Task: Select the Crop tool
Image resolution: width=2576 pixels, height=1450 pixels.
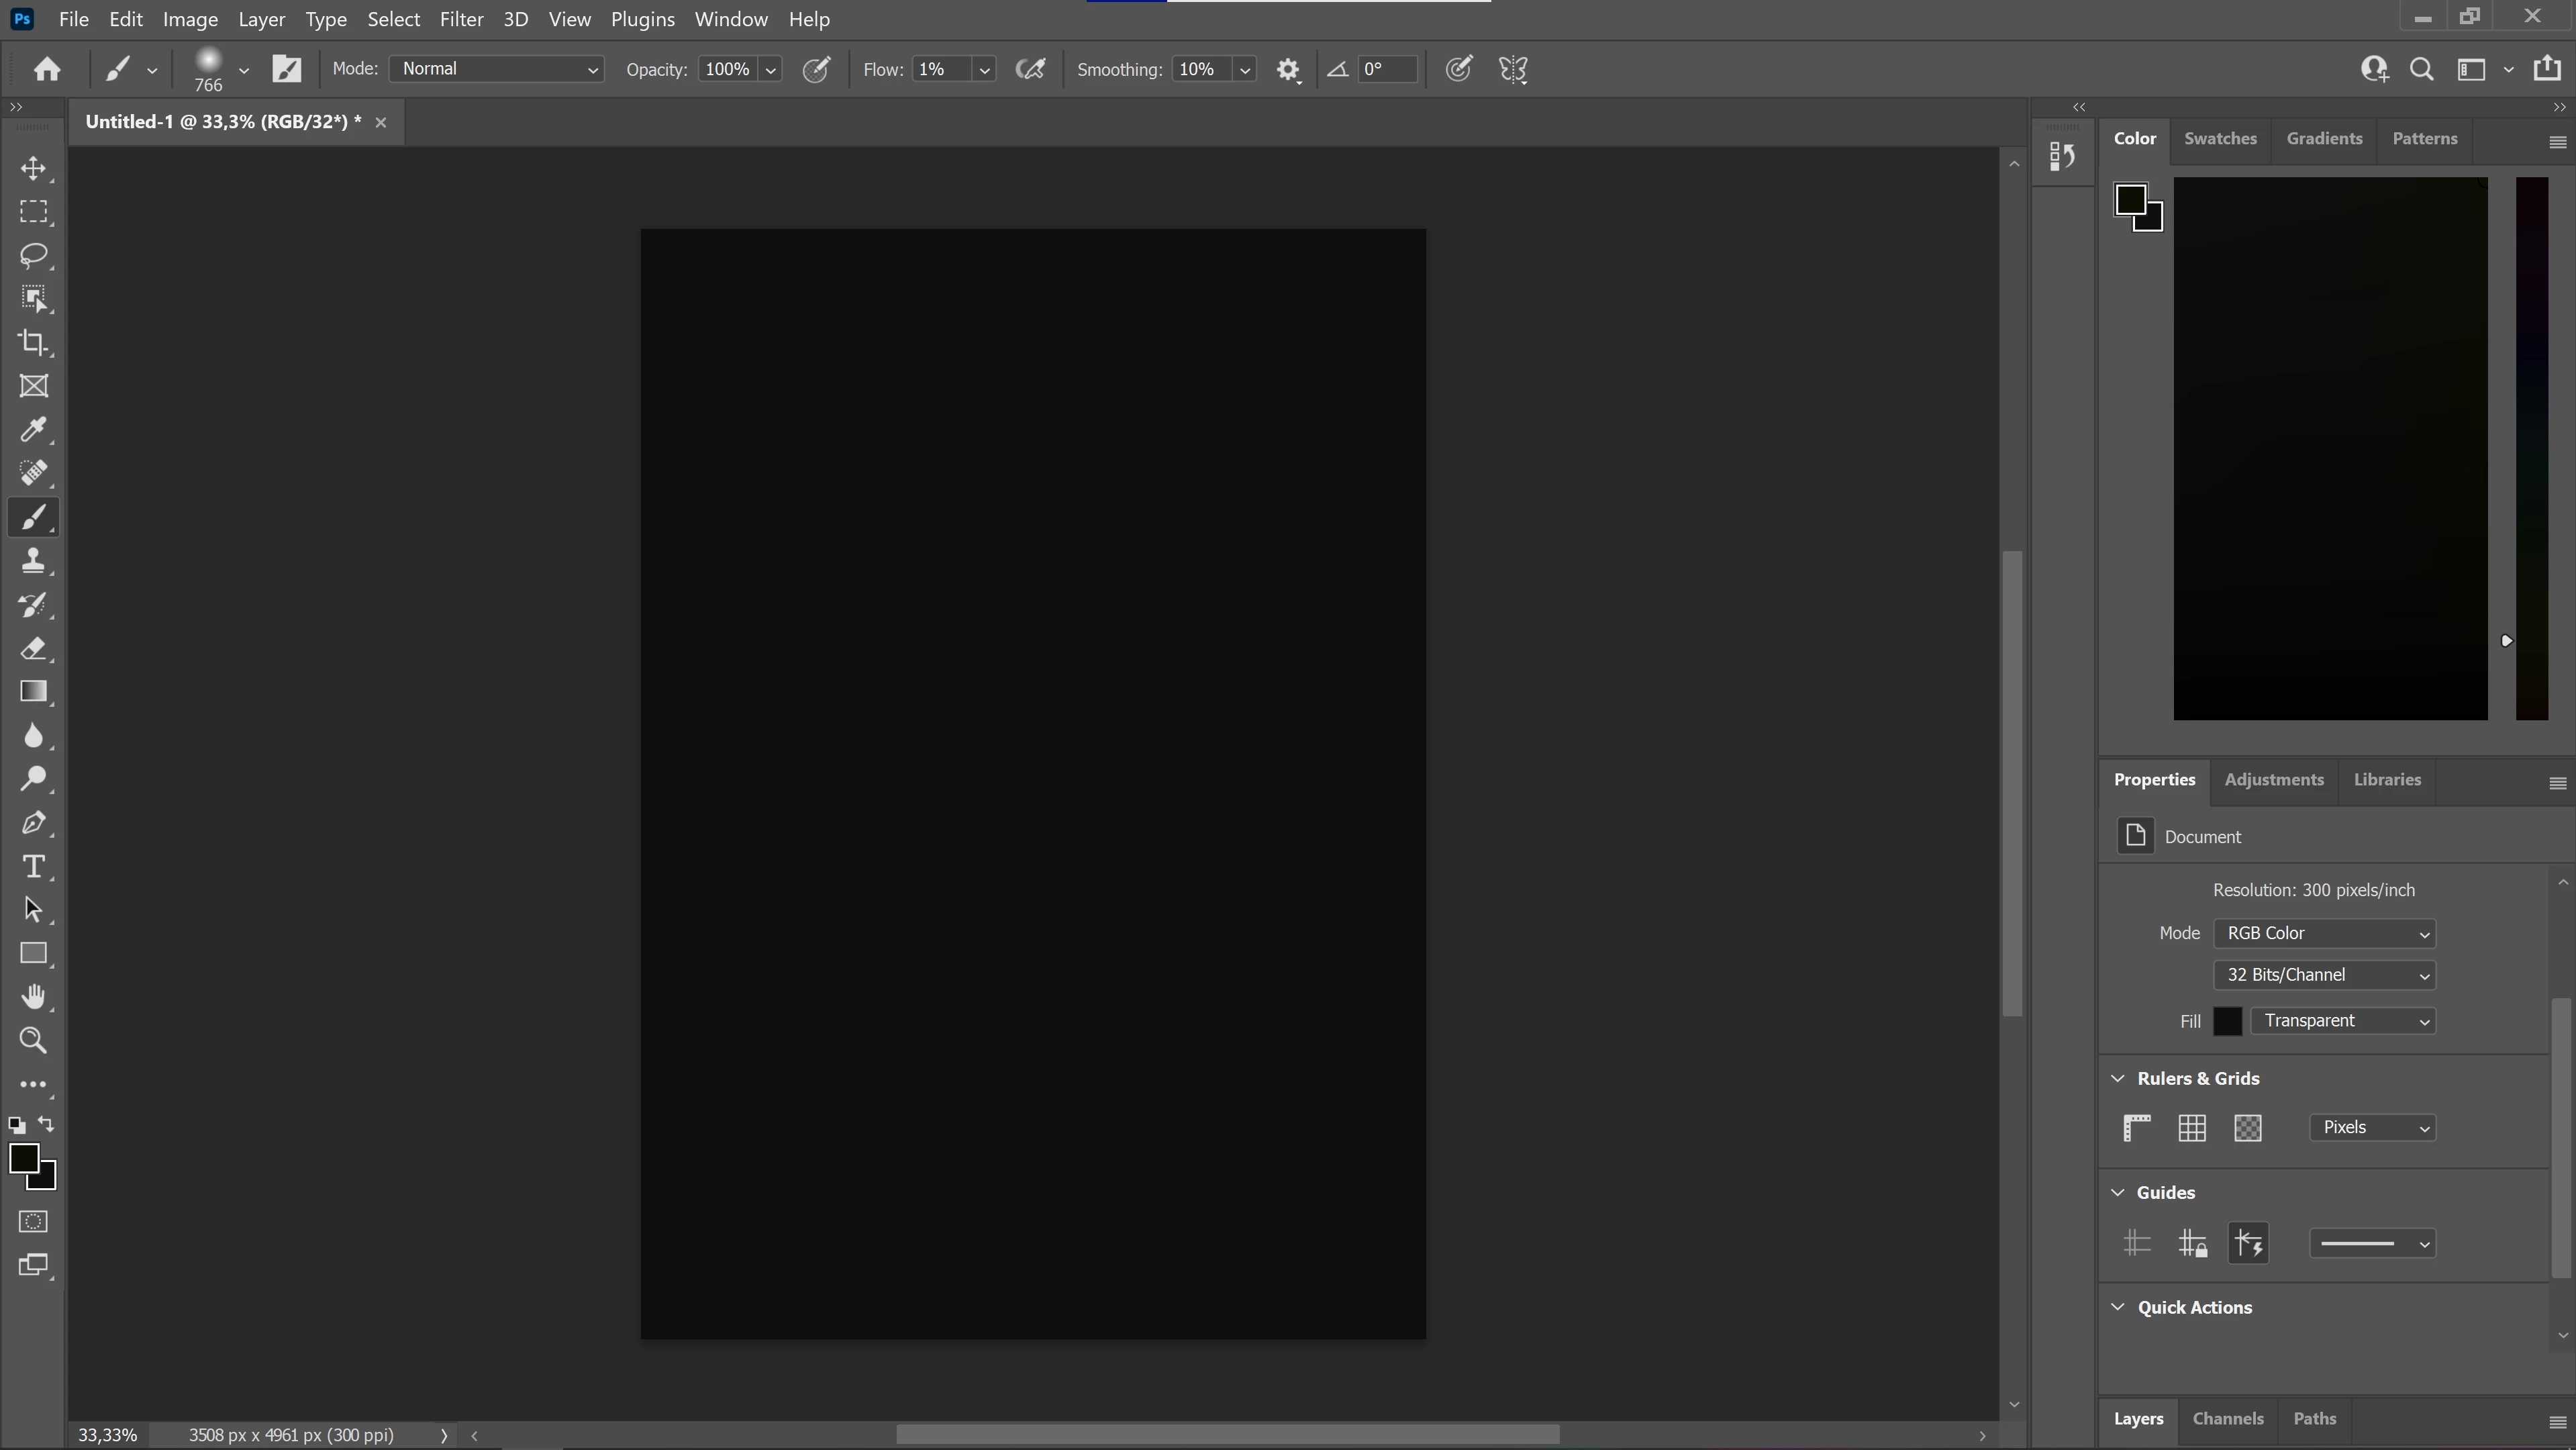Action: click(x=33, y=342)
